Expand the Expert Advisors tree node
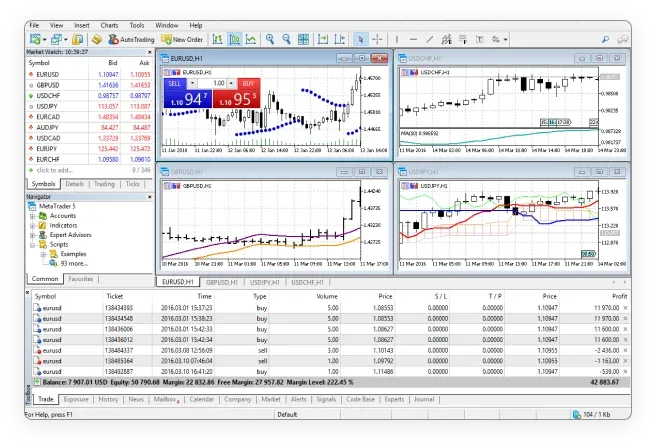Image resolution: width=656 pixels, height=448 pixels. click(x=33, y=235)
